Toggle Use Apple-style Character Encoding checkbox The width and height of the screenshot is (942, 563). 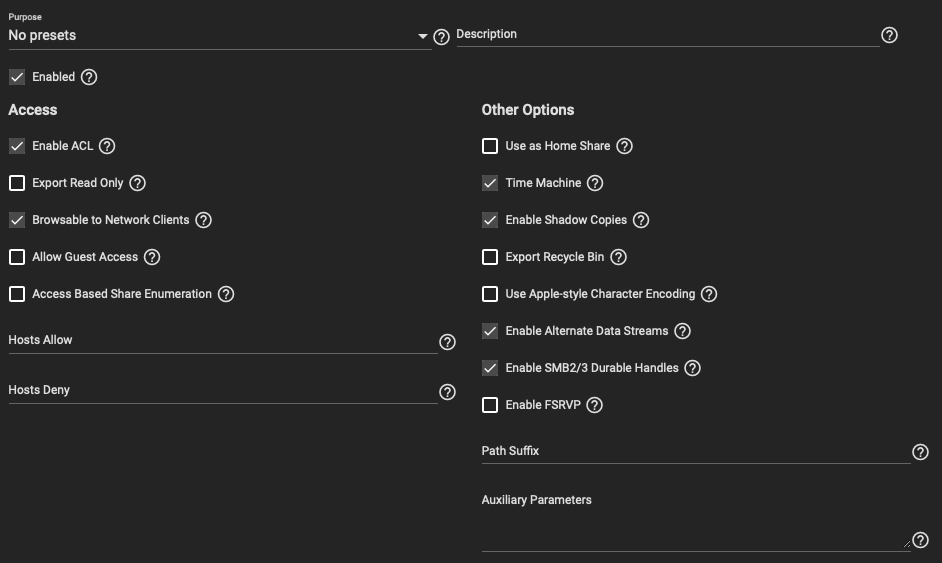(490, 294)
